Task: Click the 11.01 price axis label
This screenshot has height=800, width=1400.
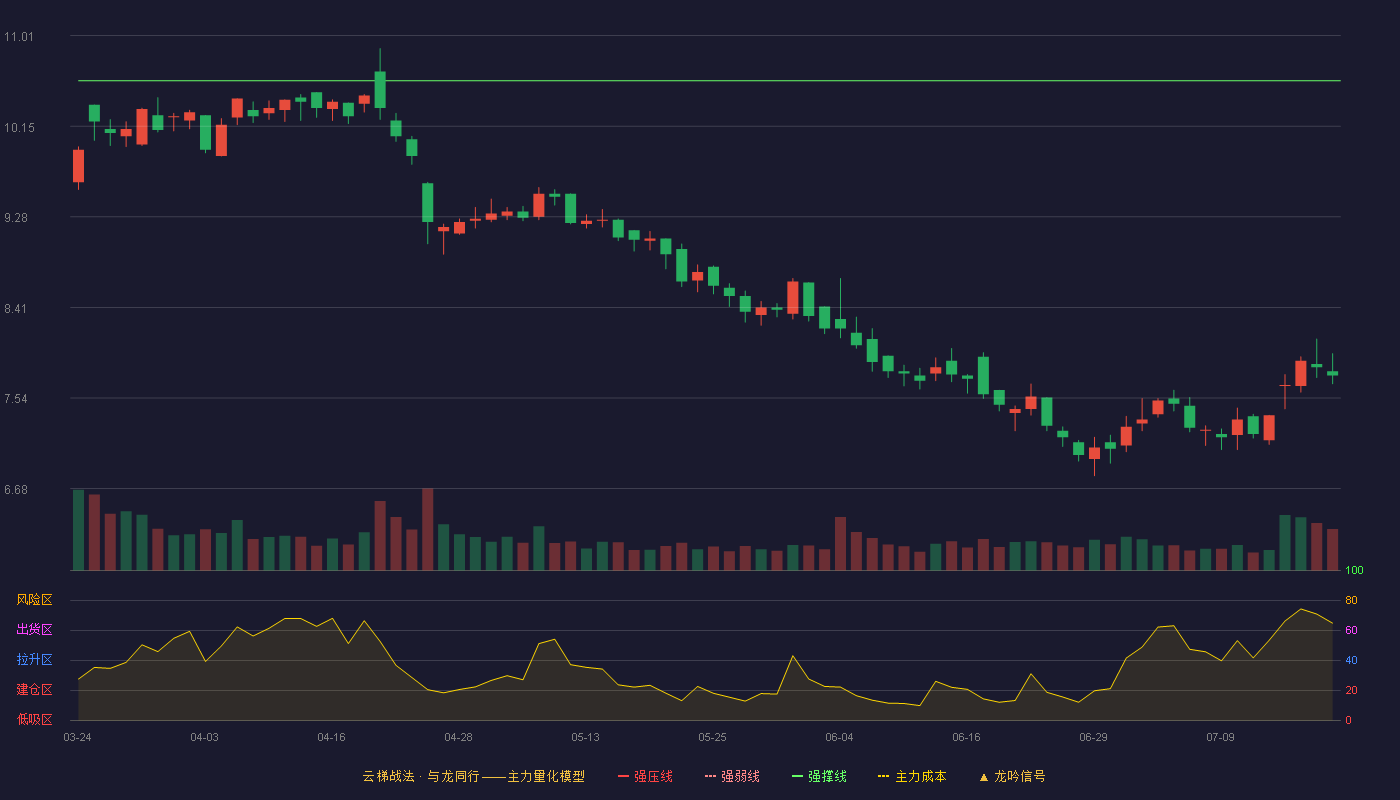Action: (18, 37)
